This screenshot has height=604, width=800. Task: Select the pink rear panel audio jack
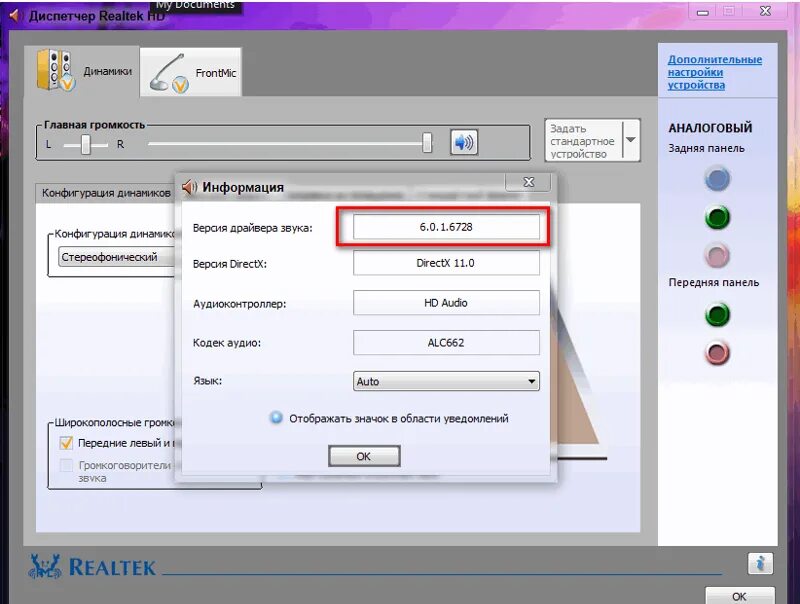pyautogui.click(x=717, y=255)
